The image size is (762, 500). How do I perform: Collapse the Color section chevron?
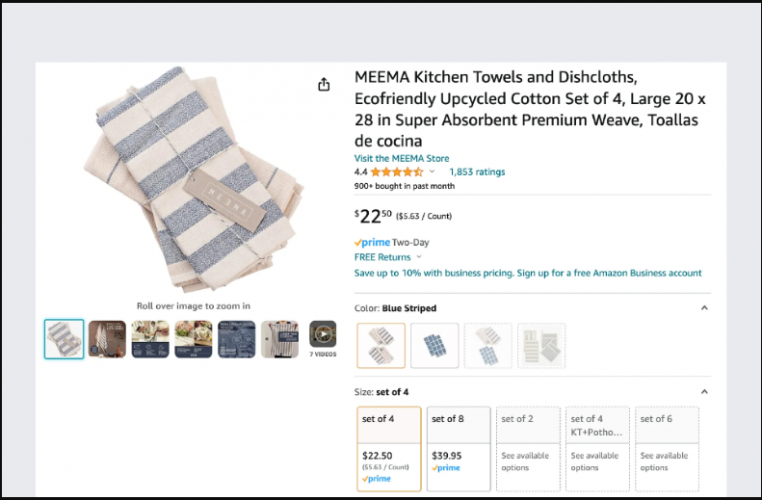click(x=704, y=308)
